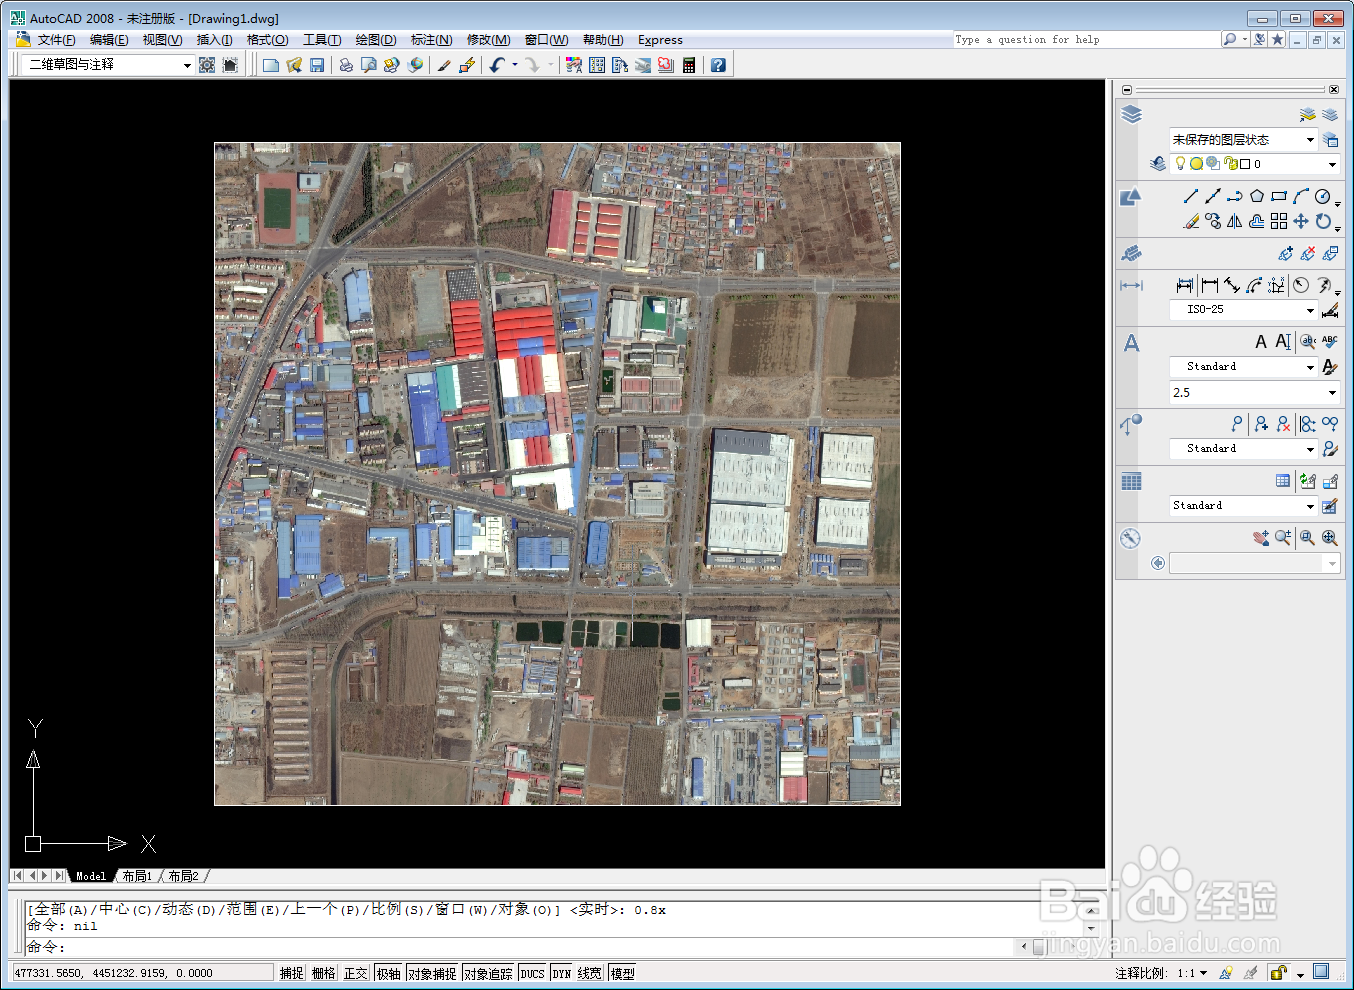
Task: Click the 模型 button in status bar
Action: point(622,973)
